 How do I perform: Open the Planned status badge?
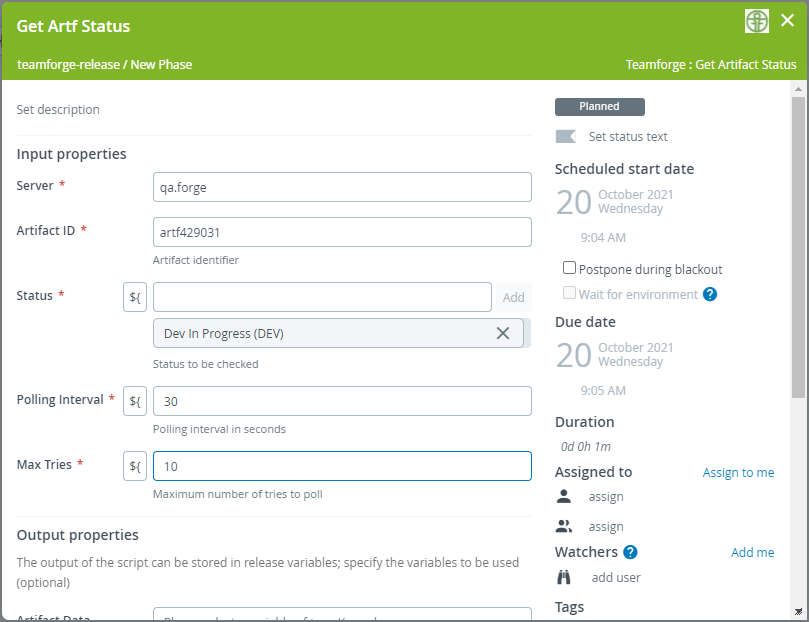tap(599, 106)
